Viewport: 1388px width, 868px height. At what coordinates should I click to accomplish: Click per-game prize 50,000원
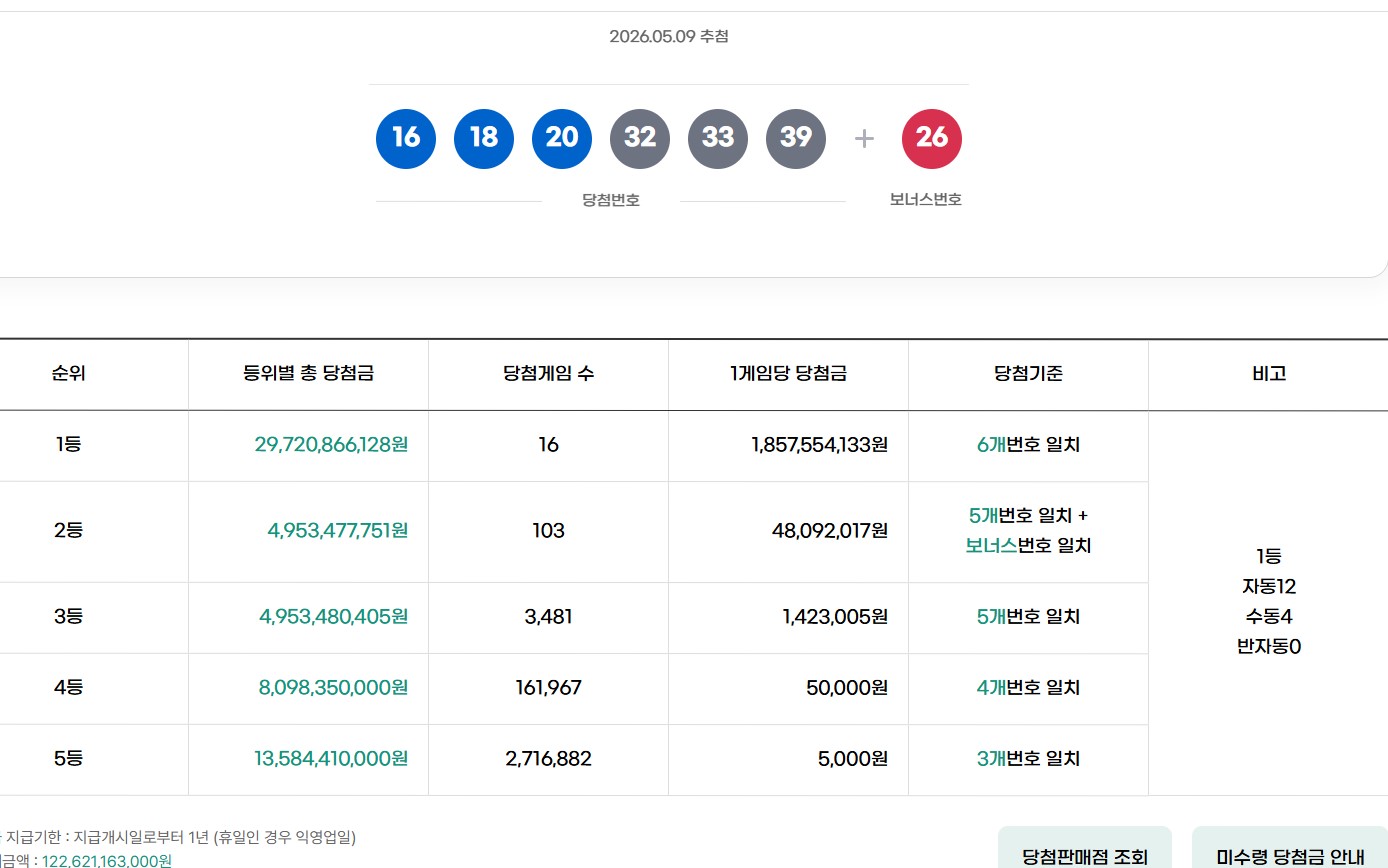(847, 688)
